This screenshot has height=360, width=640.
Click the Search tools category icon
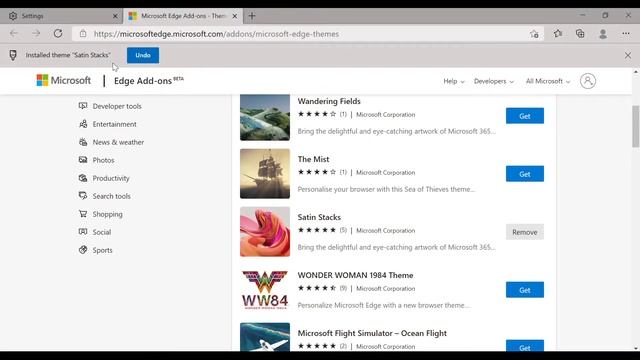(83, 196)
